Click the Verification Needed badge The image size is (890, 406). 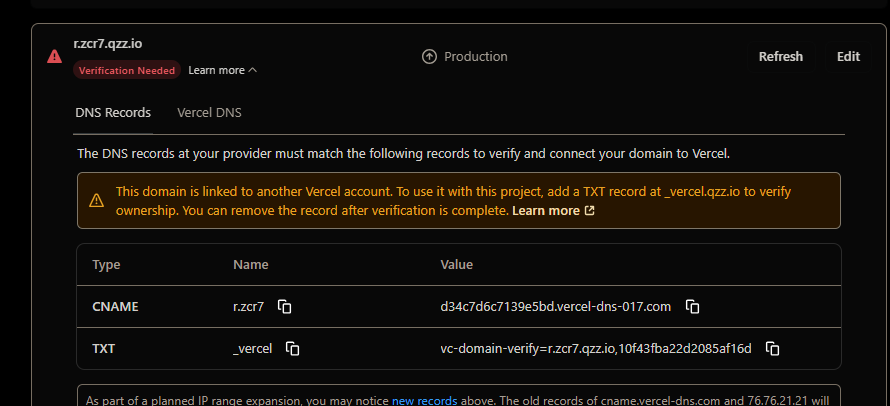coord(127,70)
